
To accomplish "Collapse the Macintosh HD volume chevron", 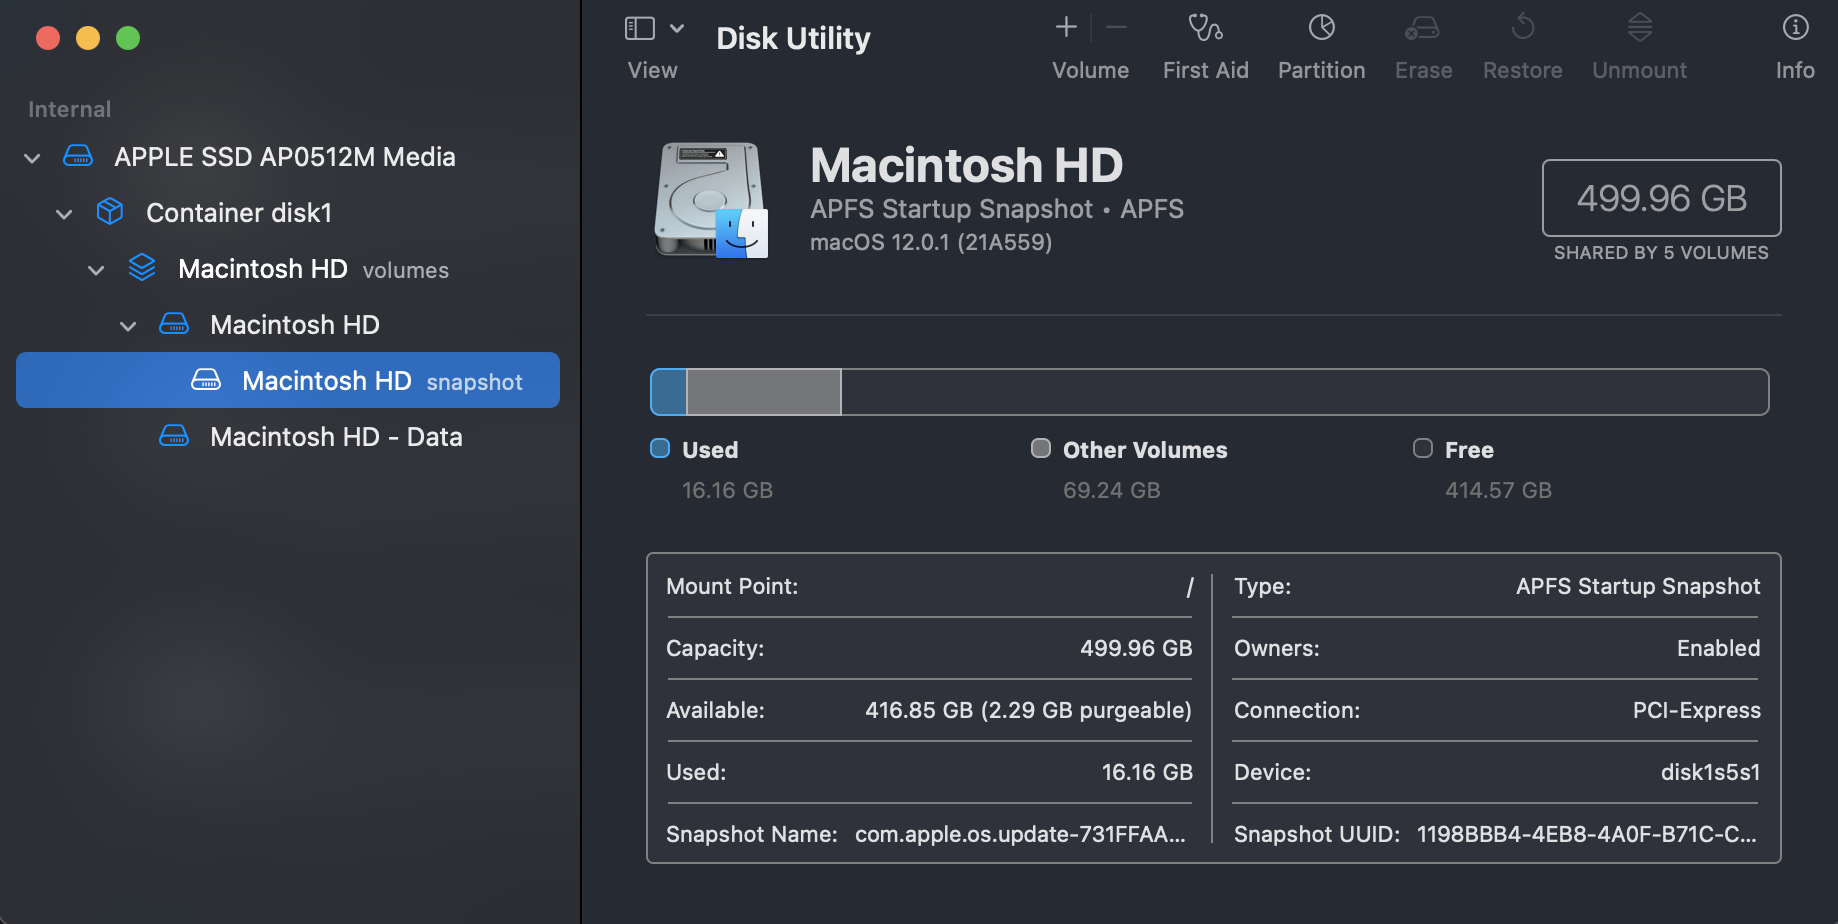I will click(x=128, y=326).
